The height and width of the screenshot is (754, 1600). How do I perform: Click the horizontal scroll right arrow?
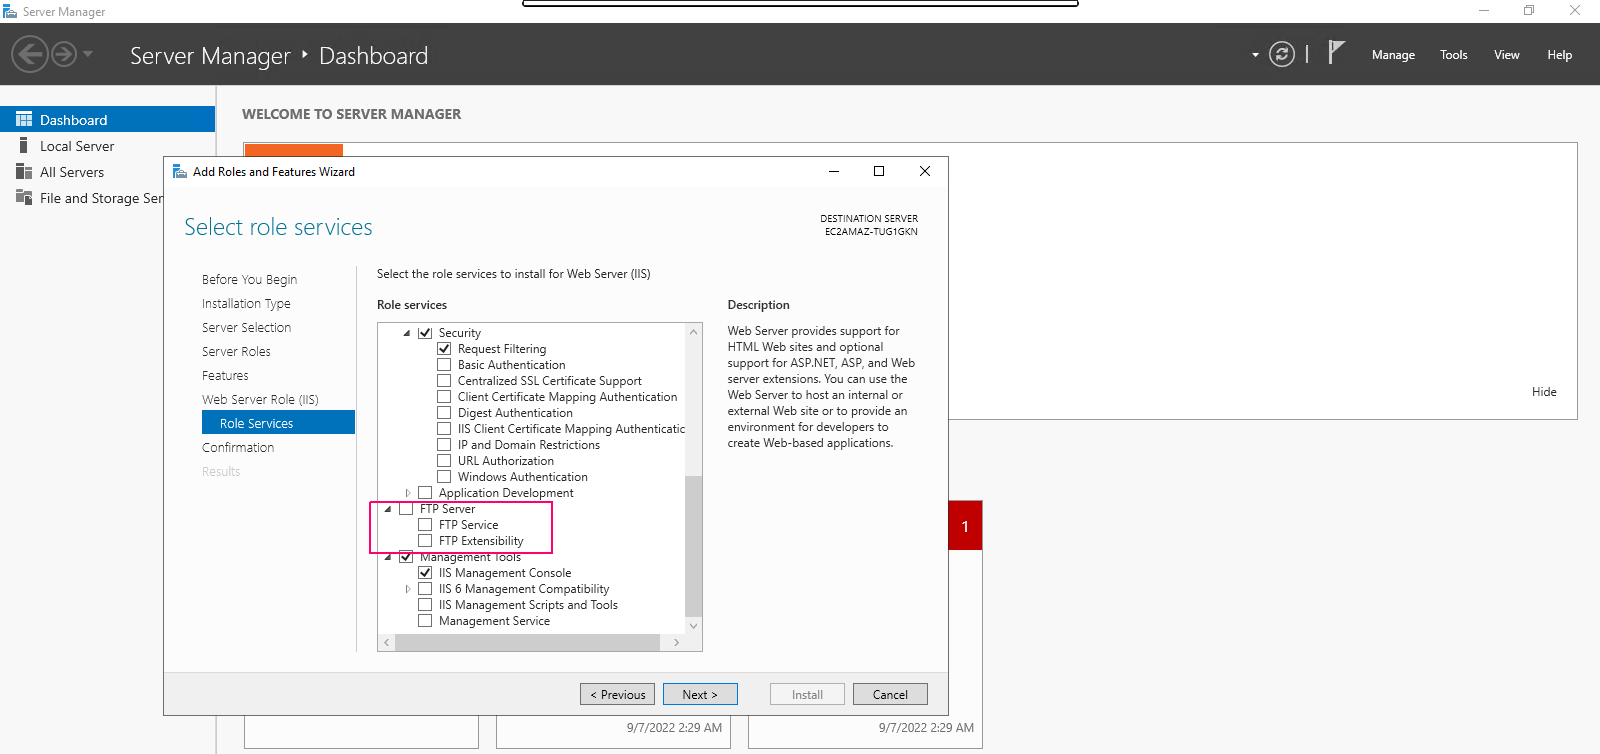677,642
